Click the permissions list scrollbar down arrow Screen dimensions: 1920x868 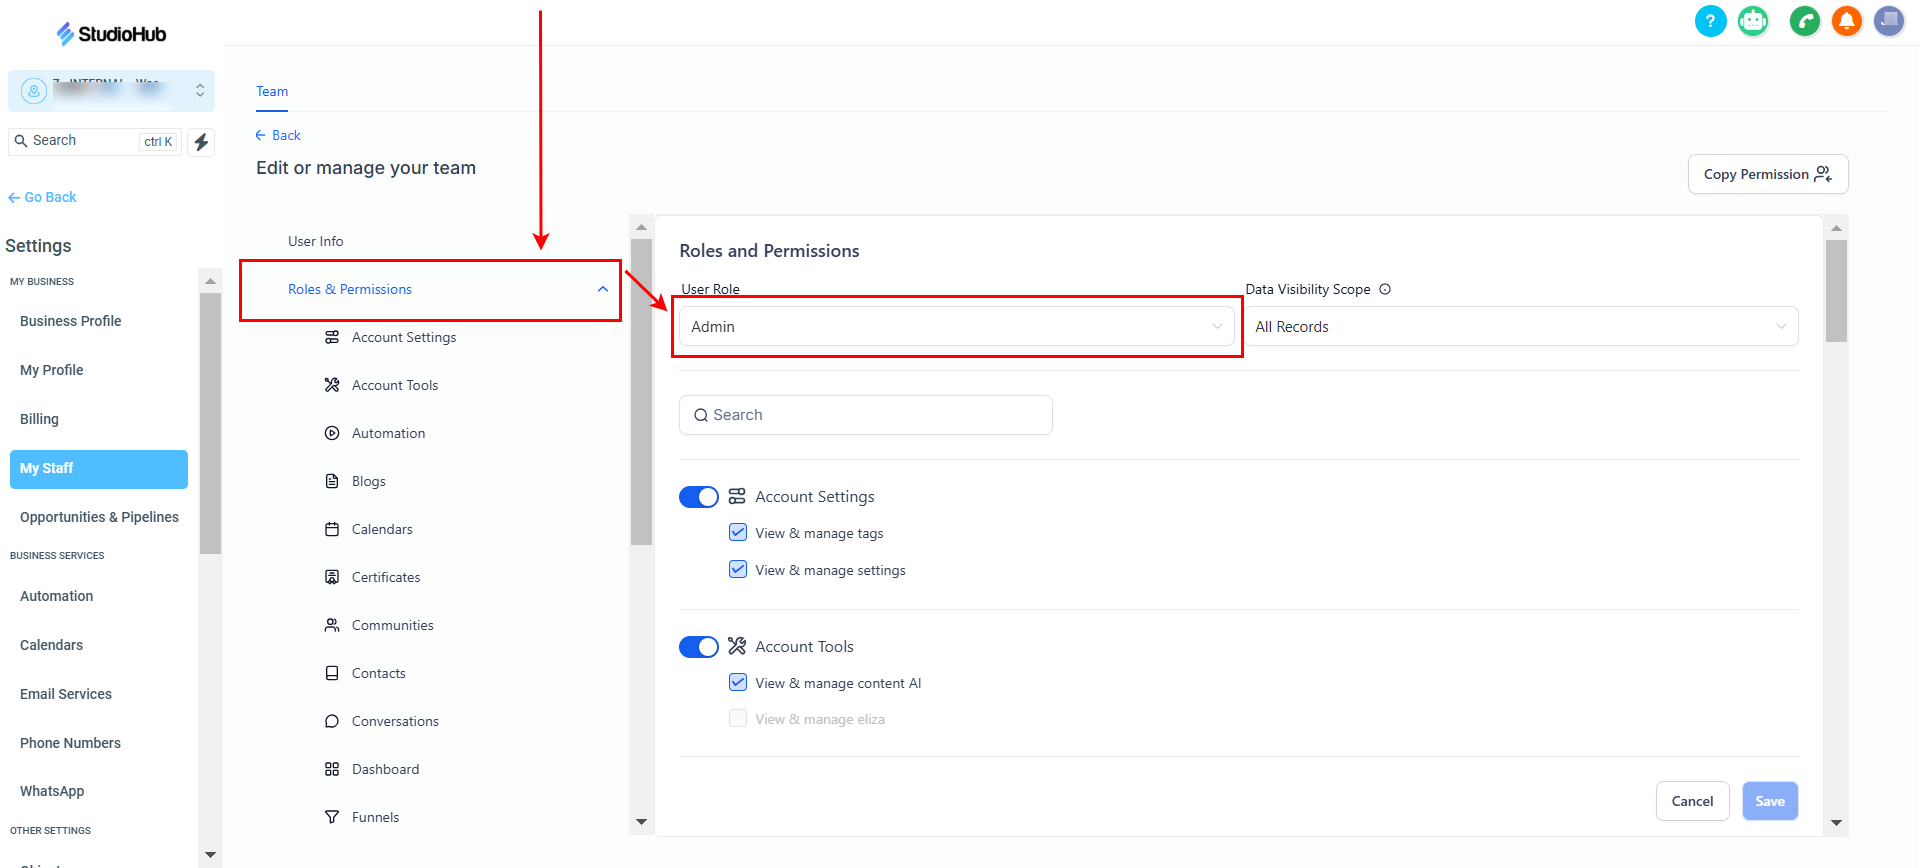[x=641, y=822]
